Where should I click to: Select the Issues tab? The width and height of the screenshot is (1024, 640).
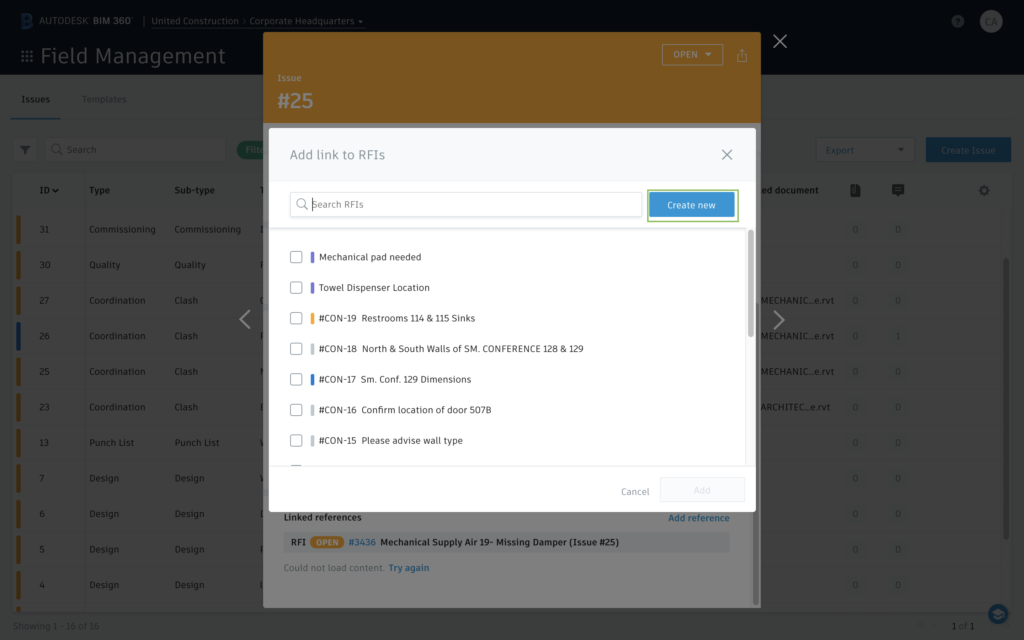36,99
